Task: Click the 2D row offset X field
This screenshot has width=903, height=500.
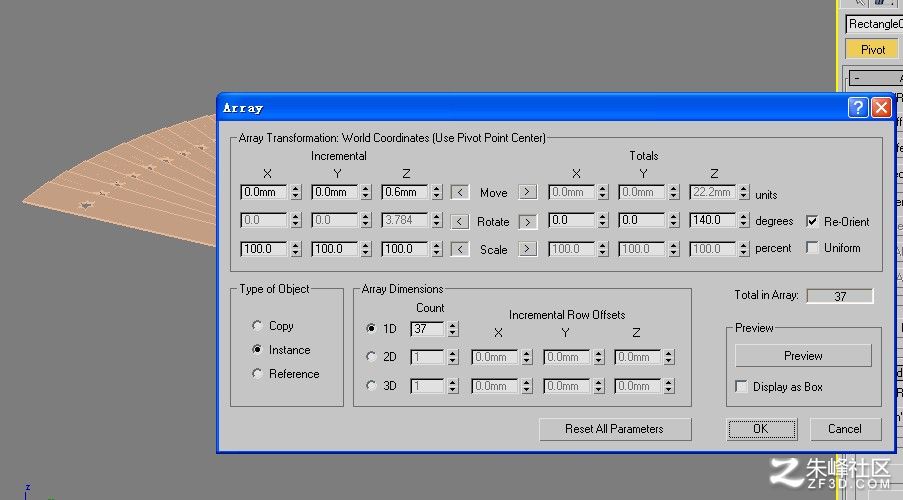Action: (x=495, y=357)
